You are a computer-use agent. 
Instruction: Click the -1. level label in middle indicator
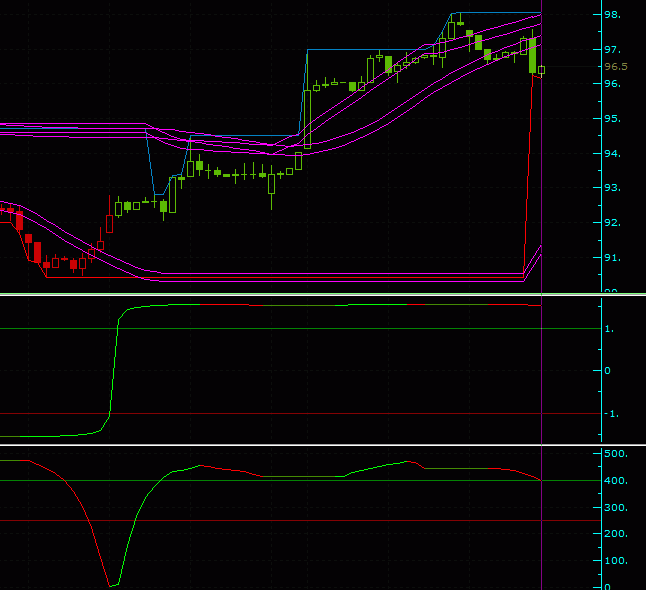pos(611,414)
